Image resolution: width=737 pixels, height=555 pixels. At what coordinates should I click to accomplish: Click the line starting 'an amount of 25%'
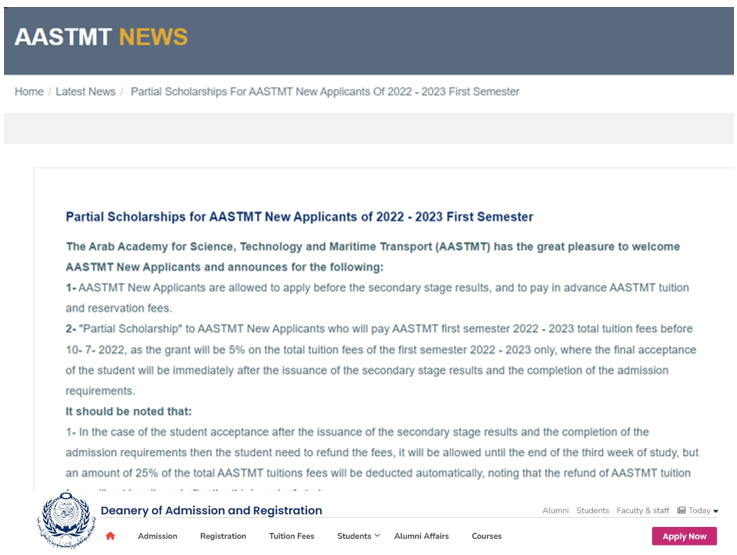(x=378, y=473)
